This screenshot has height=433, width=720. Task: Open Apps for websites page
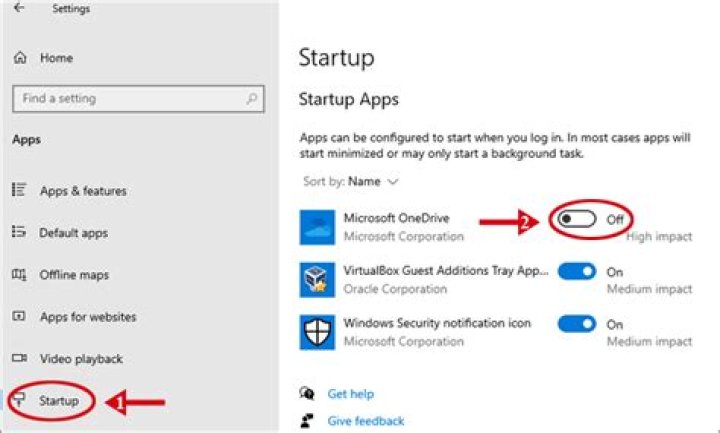pyautogui.click(x=87, y=317)
